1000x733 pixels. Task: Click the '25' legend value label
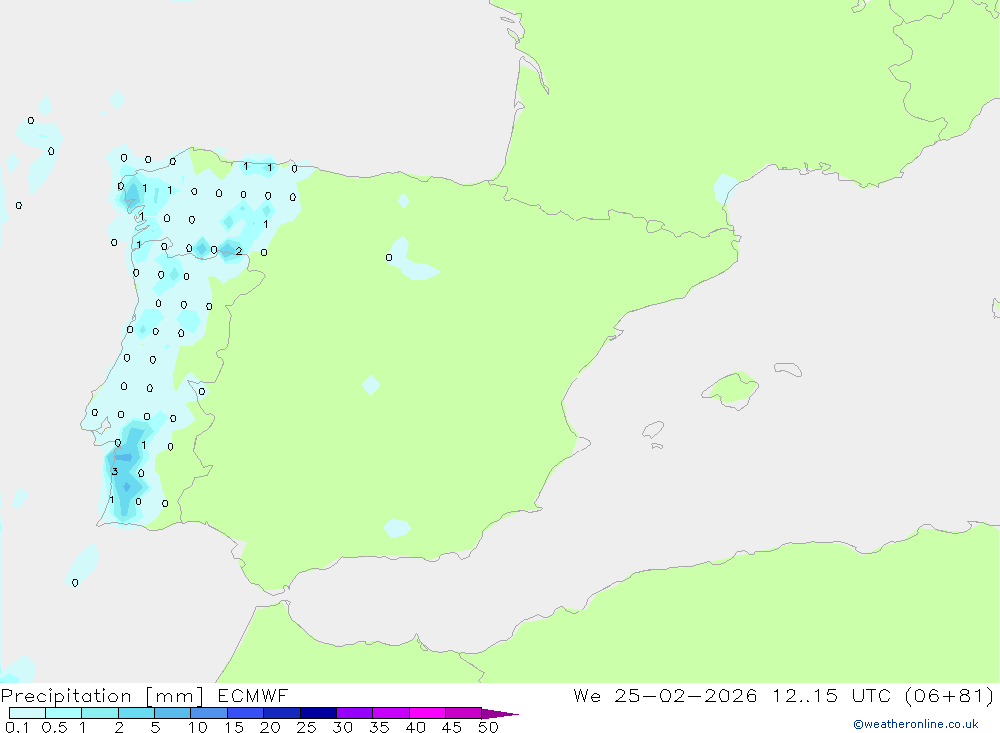point(306,727)
